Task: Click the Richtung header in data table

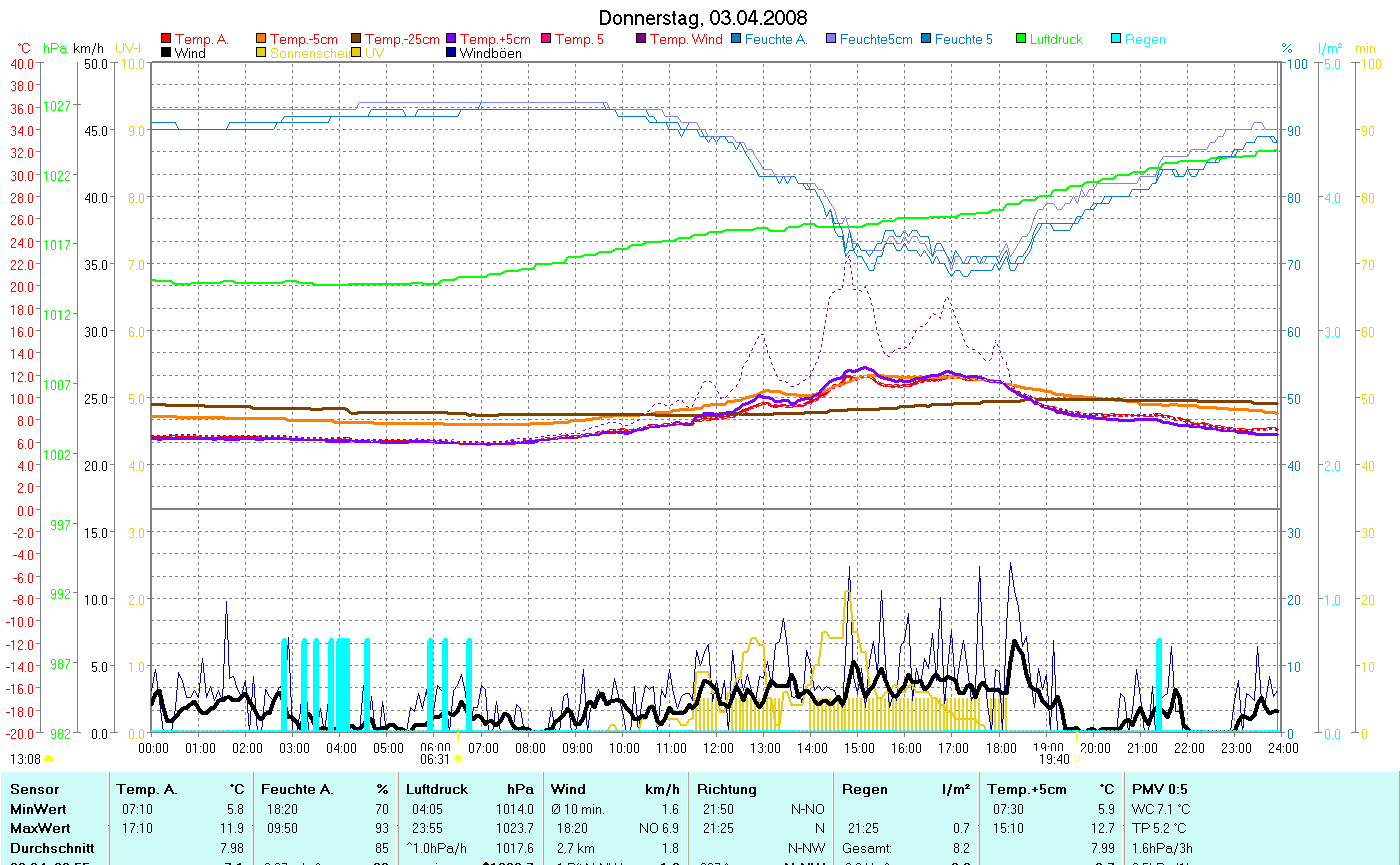Action: pyautogui.click(x=727, y=789)
